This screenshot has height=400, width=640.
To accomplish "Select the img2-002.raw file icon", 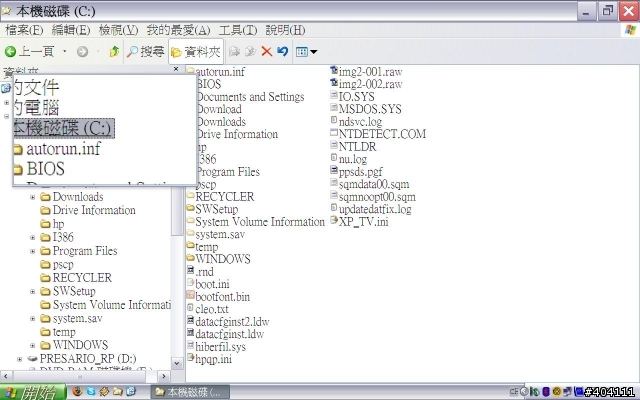I will point(334,83).
